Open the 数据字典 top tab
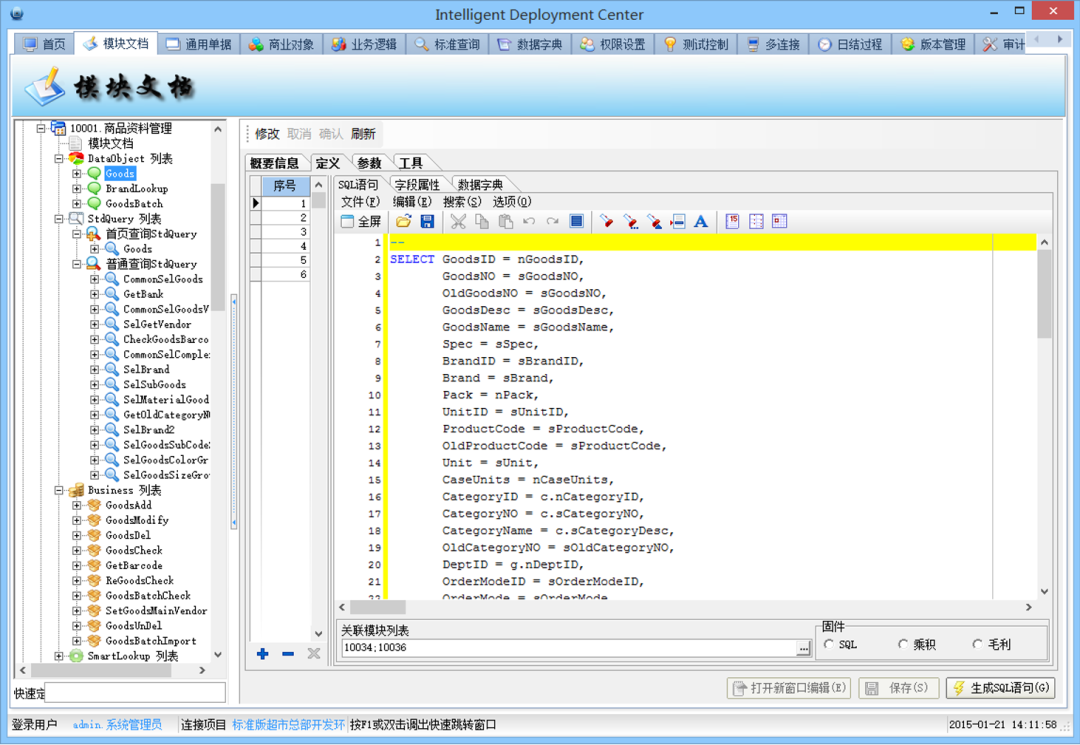 tap(530, 44)
